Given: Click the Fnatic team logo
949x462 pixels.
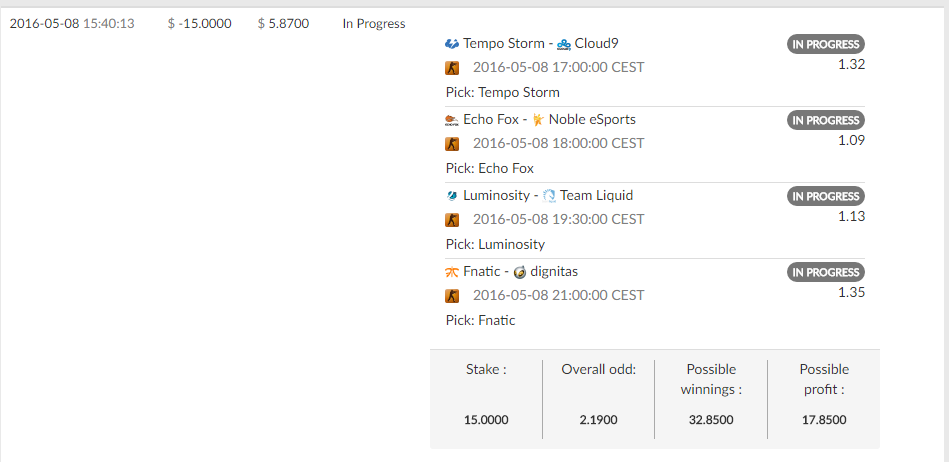Looking at the screenshot, I should pyautogui.click(x=452, y=272).
